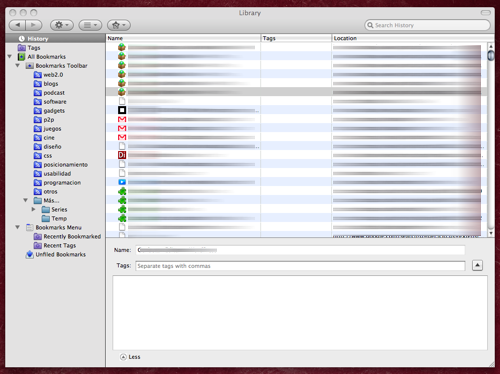Open the blogs folder icon

pyautogui.click(x=38, y=84)
